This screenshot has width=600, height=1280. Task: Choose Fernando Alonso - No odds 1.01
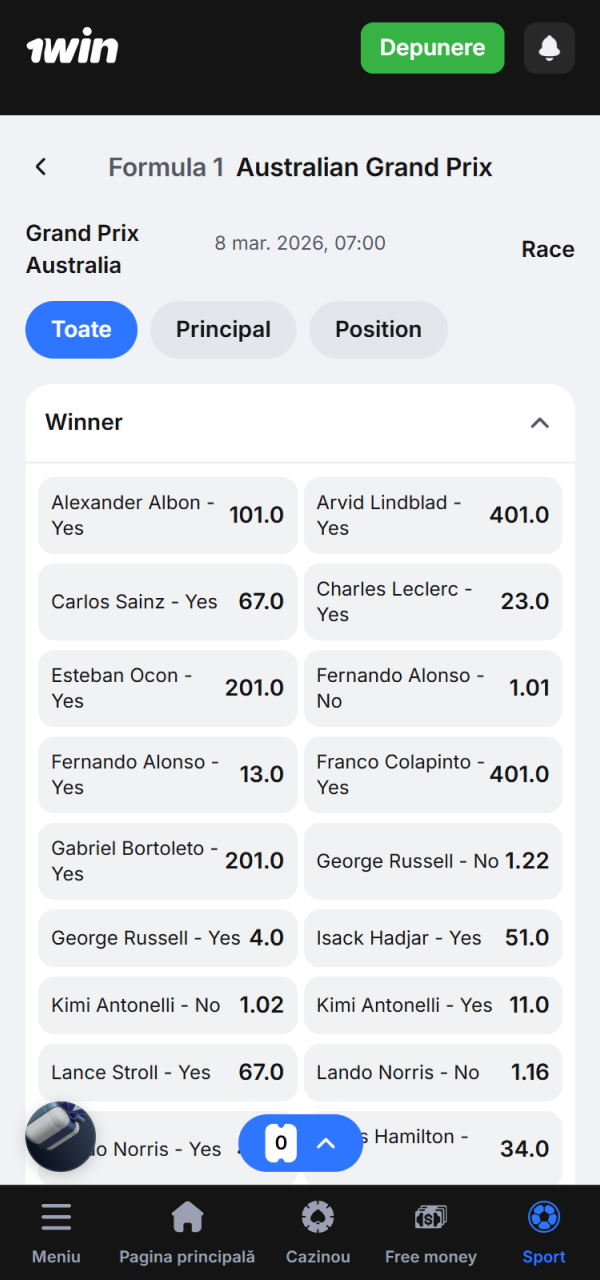pos(433,688)
